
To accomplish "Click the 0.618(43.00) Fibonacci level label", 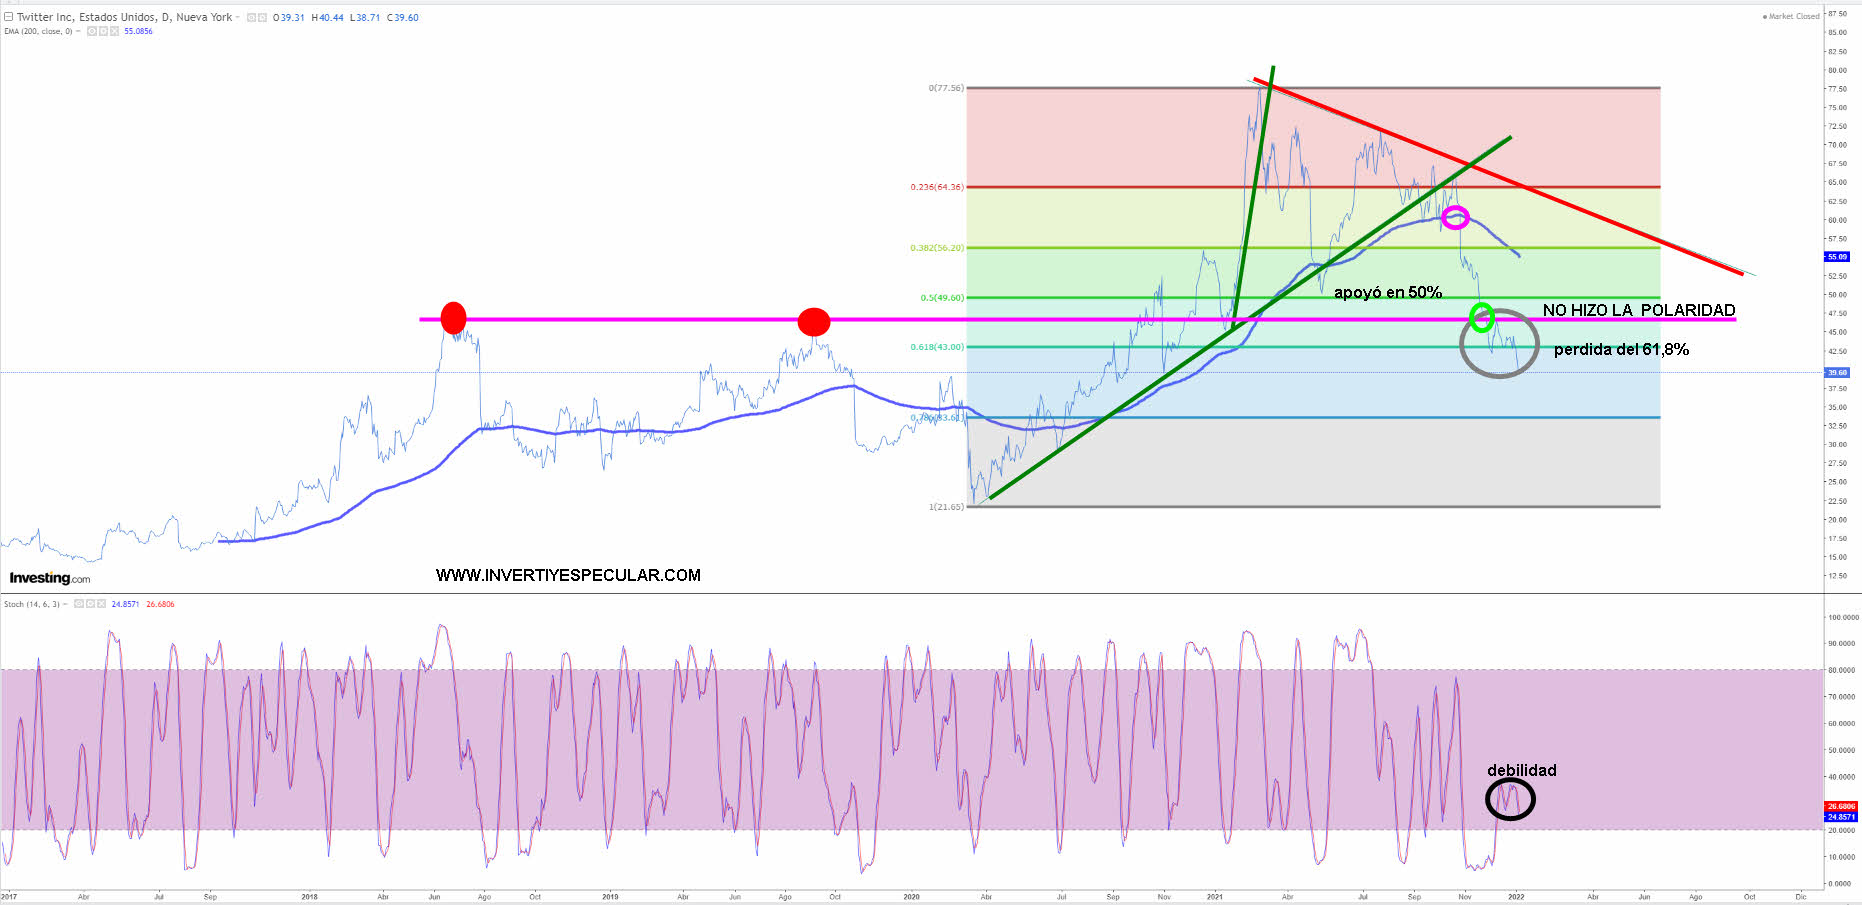I will tap(936, 347).
